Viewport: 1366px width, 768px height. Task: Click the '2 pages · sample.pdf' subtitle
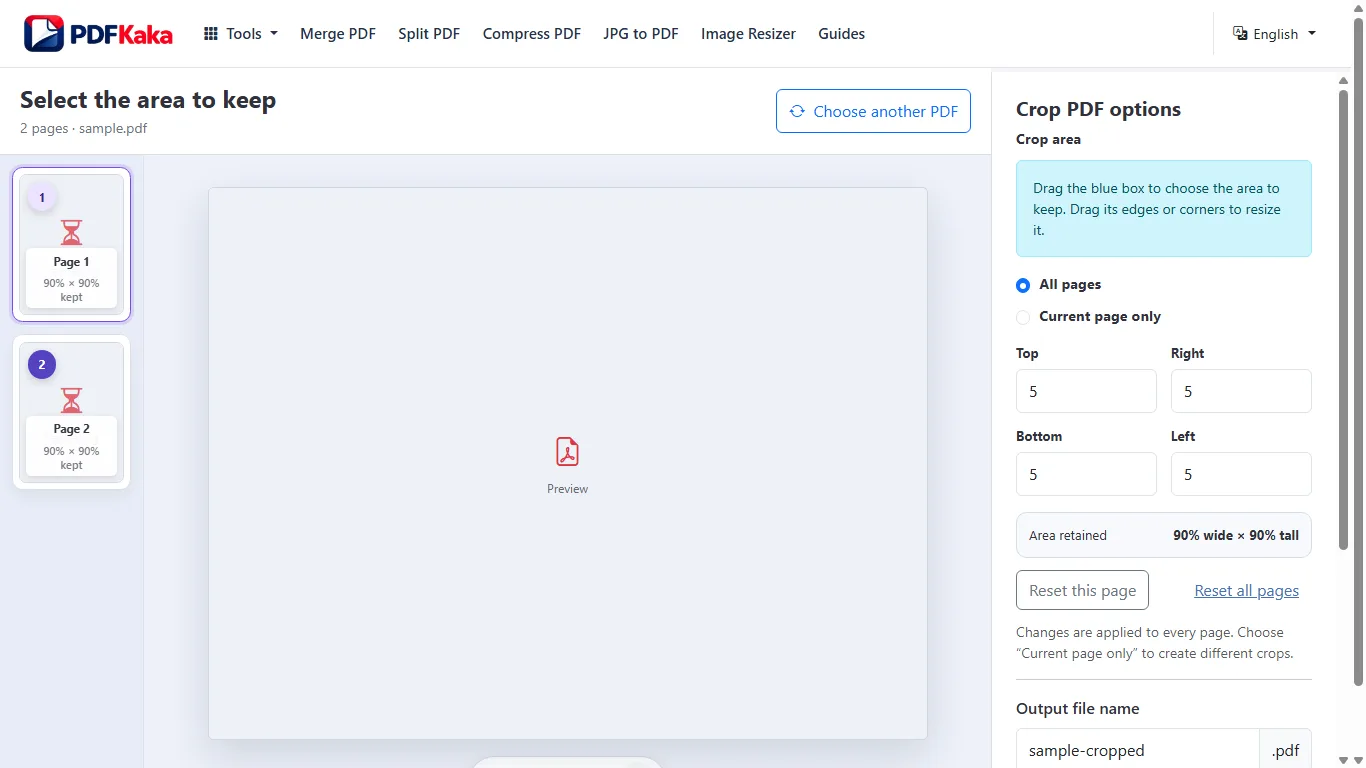tap(84, 128)
